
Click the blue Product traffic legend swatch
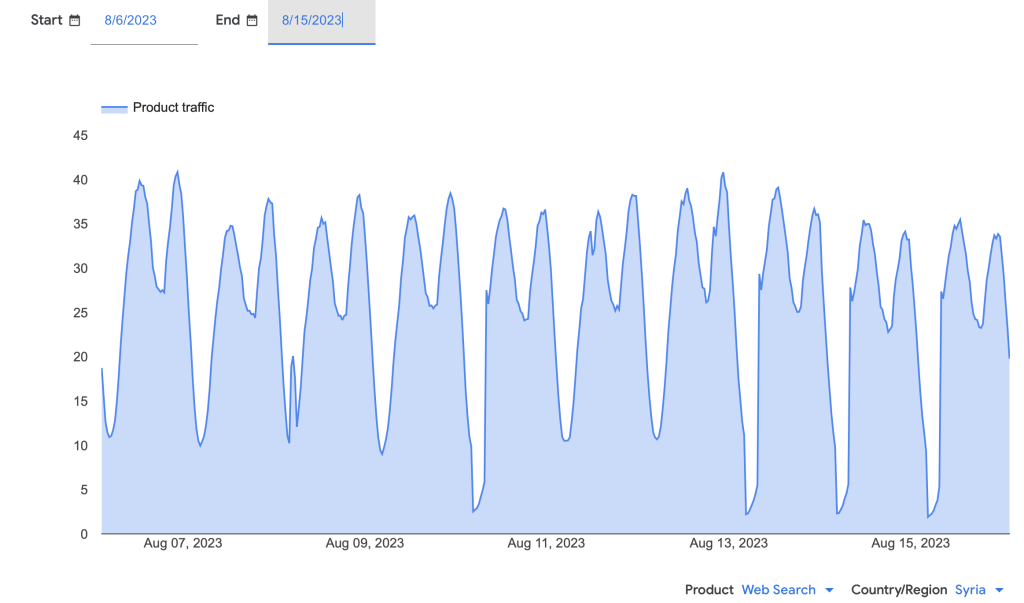[x=114, y=108]
